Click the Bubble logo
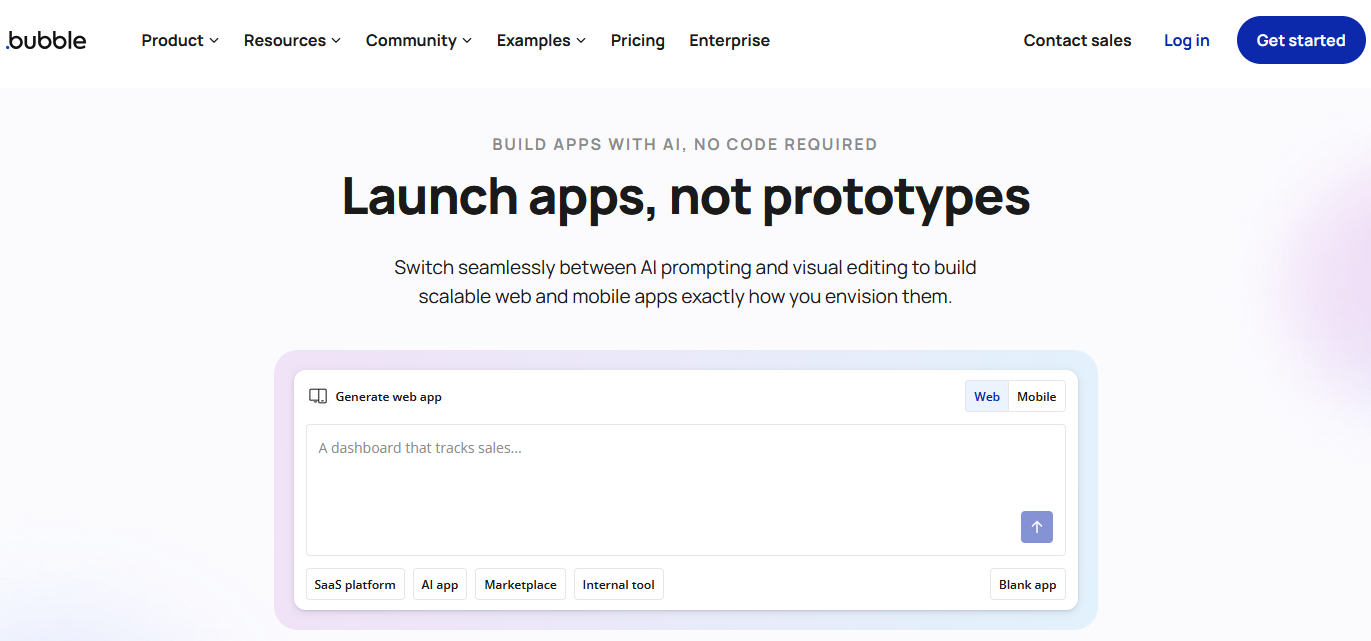The image size is (1371, 641). coord(46,40)
